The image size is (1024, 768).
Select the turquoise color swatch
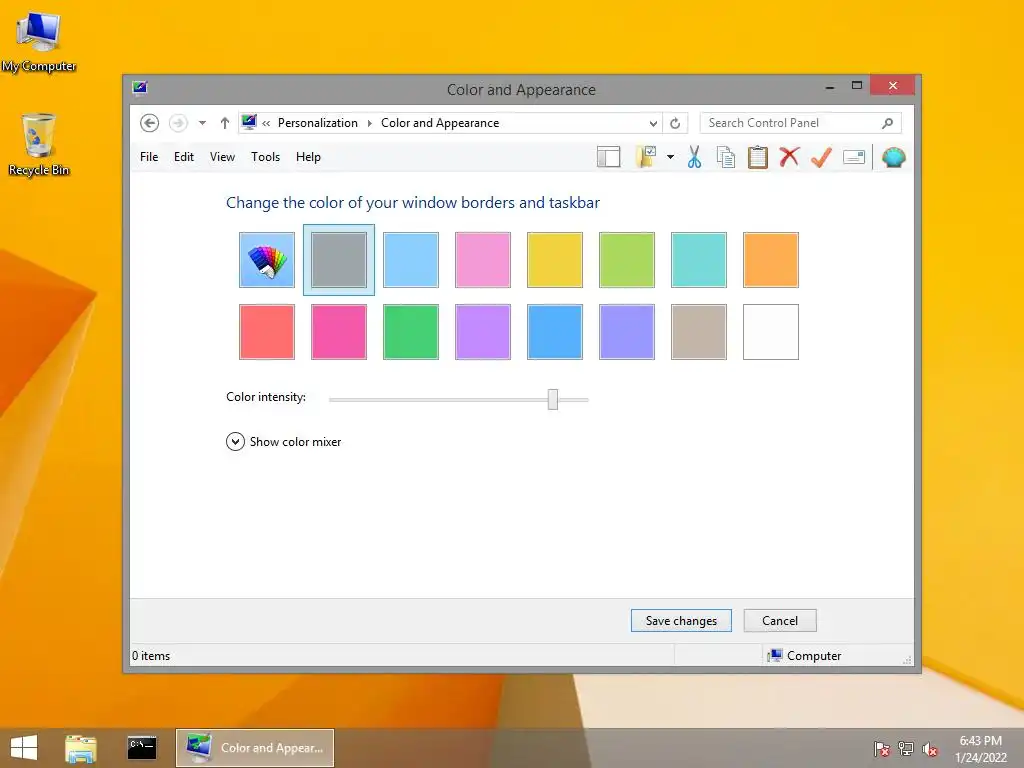(699, 260)
